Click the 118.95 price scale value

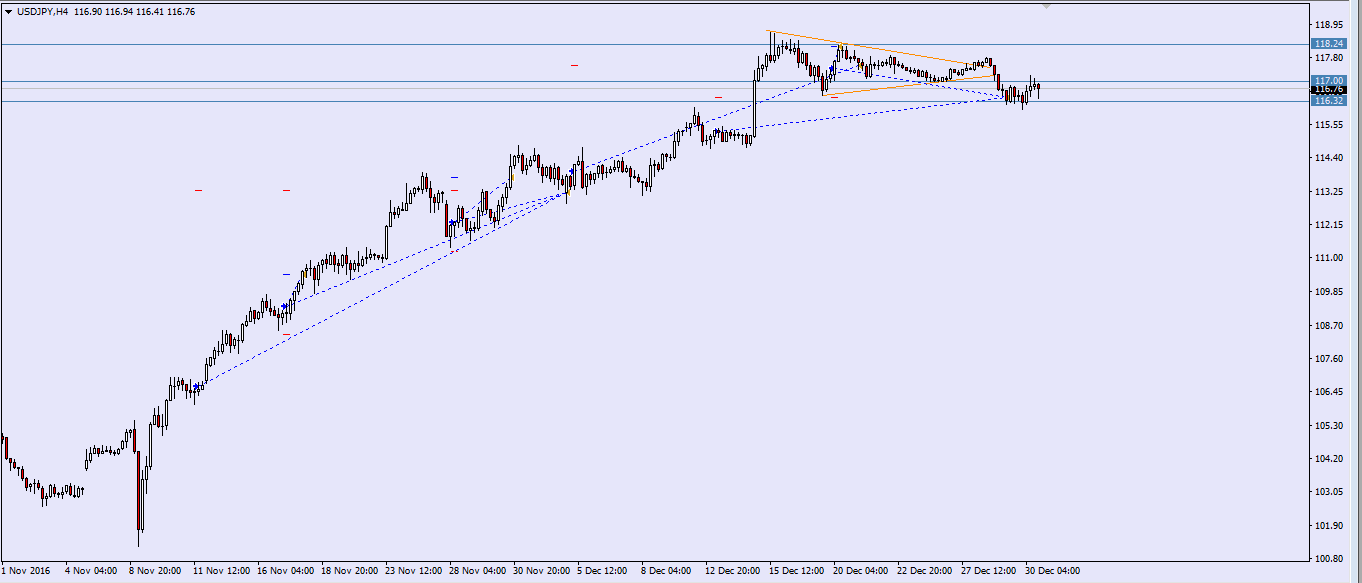pos(1329,24)
